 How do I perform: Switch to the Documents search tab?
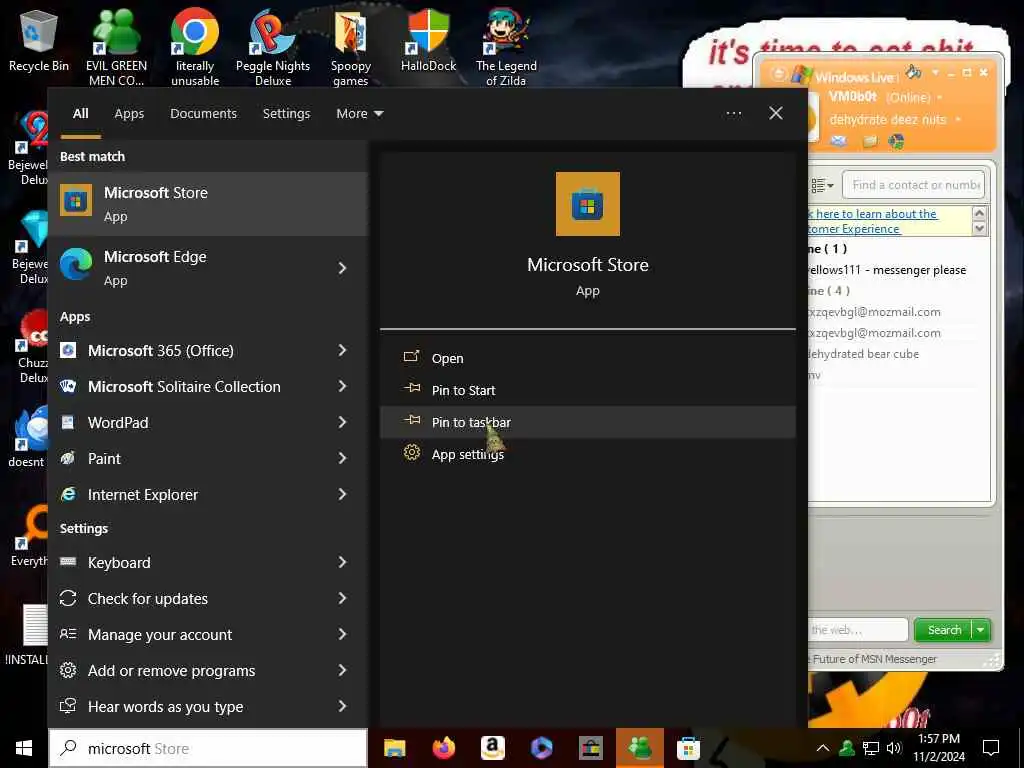(x=203, y=114)
